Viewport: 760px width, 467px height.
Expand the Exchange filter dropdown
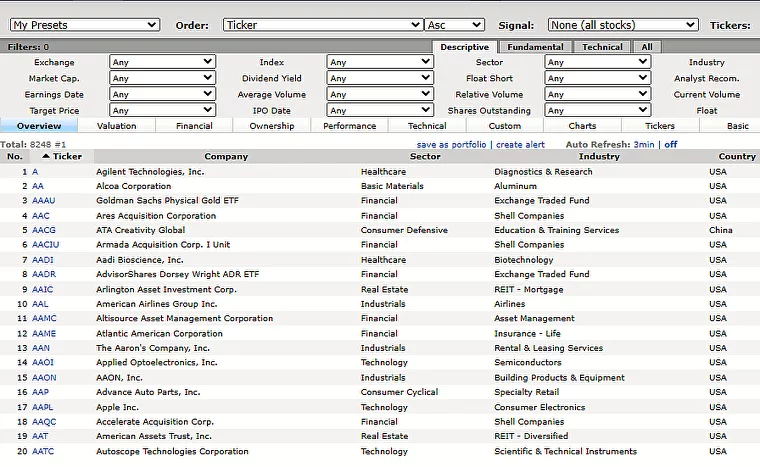(x=162, y=62)
